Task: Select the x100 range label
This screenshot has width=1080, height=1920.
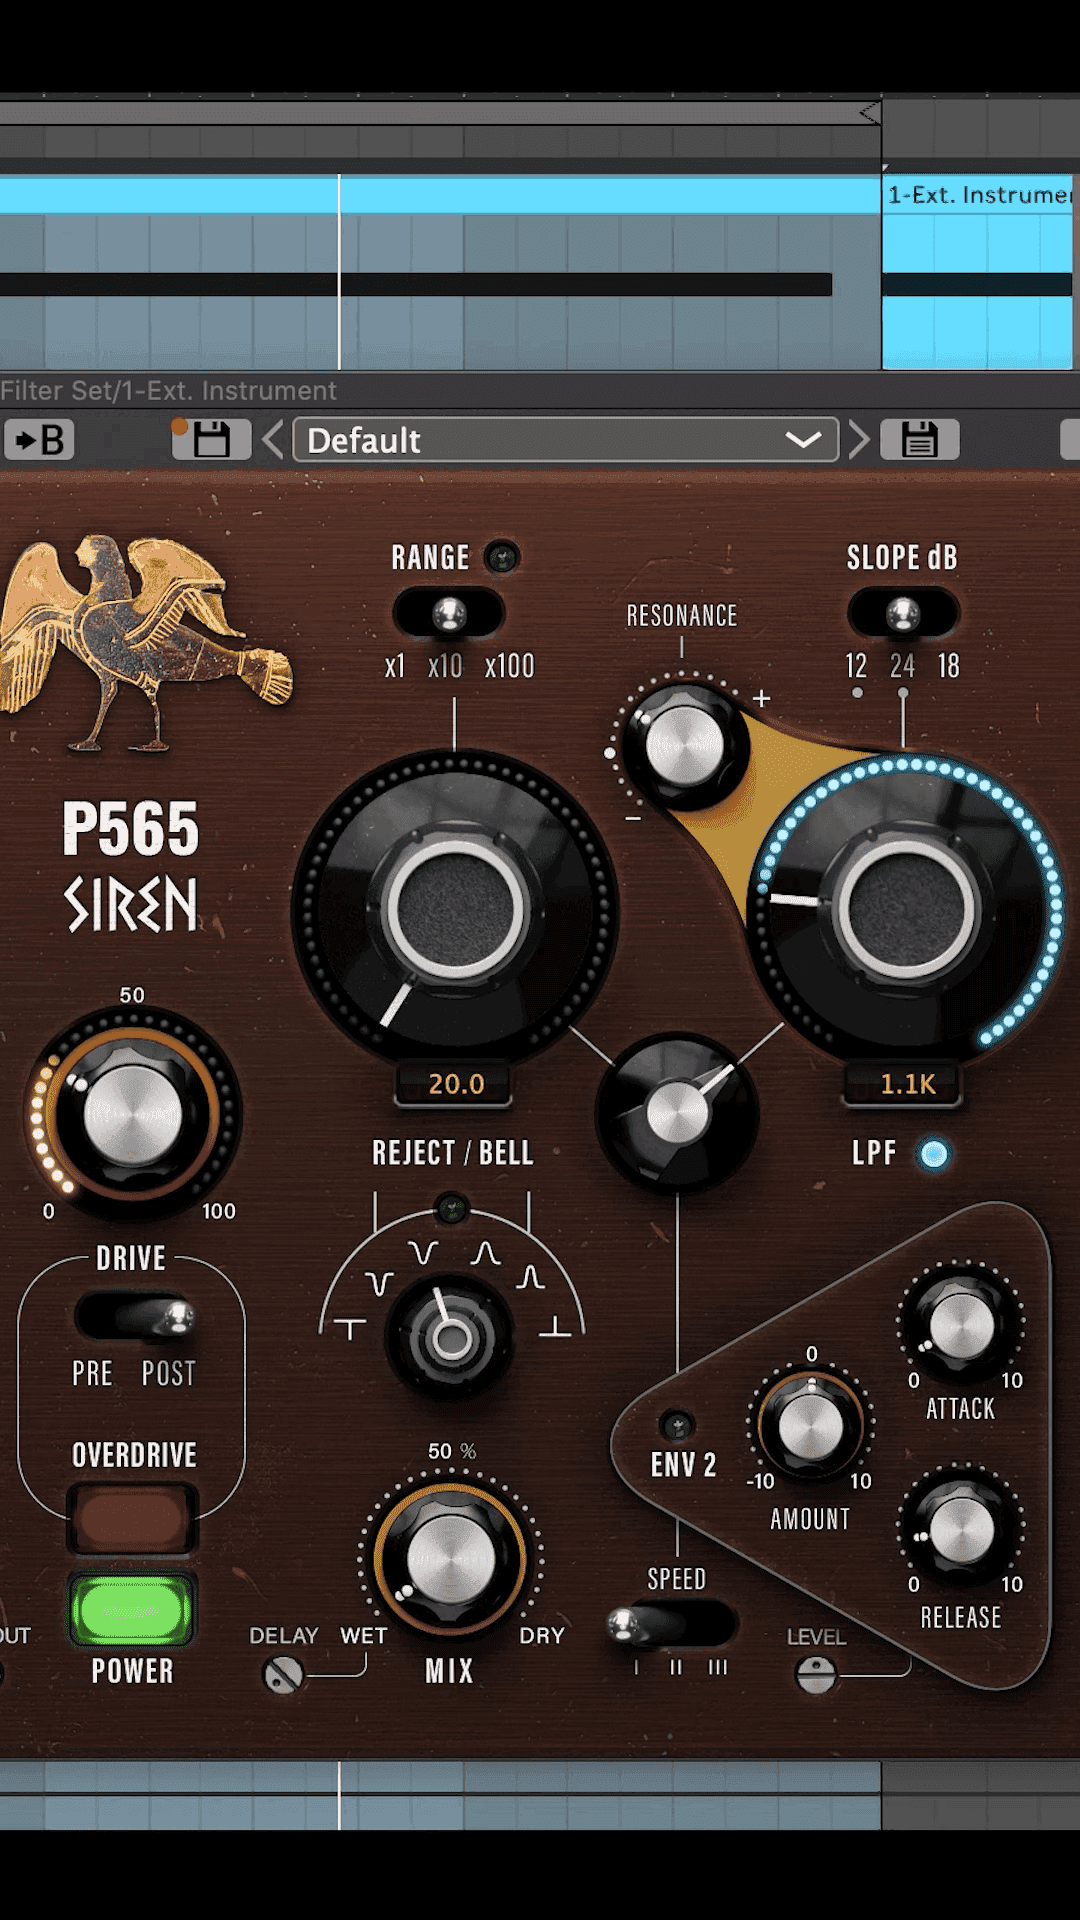Action: 510,666
